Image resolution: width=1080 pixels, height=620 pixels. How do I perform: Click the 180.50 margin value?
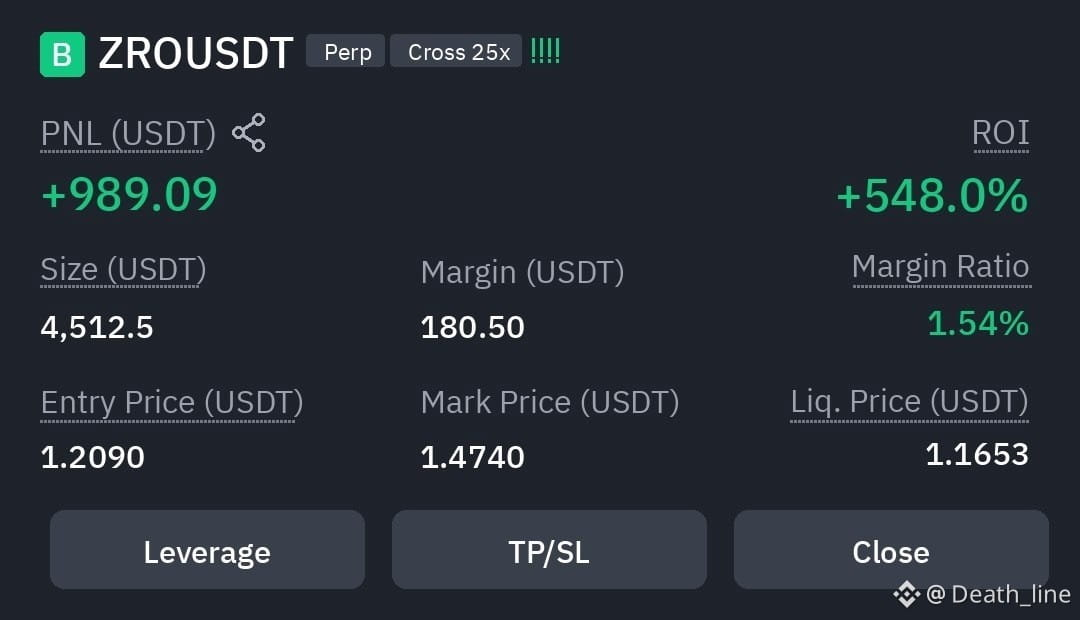pos(472,327)
